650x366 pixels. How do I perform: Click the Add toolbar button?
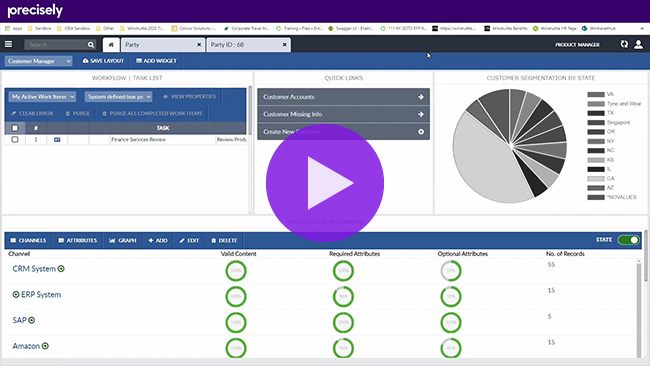158,240
